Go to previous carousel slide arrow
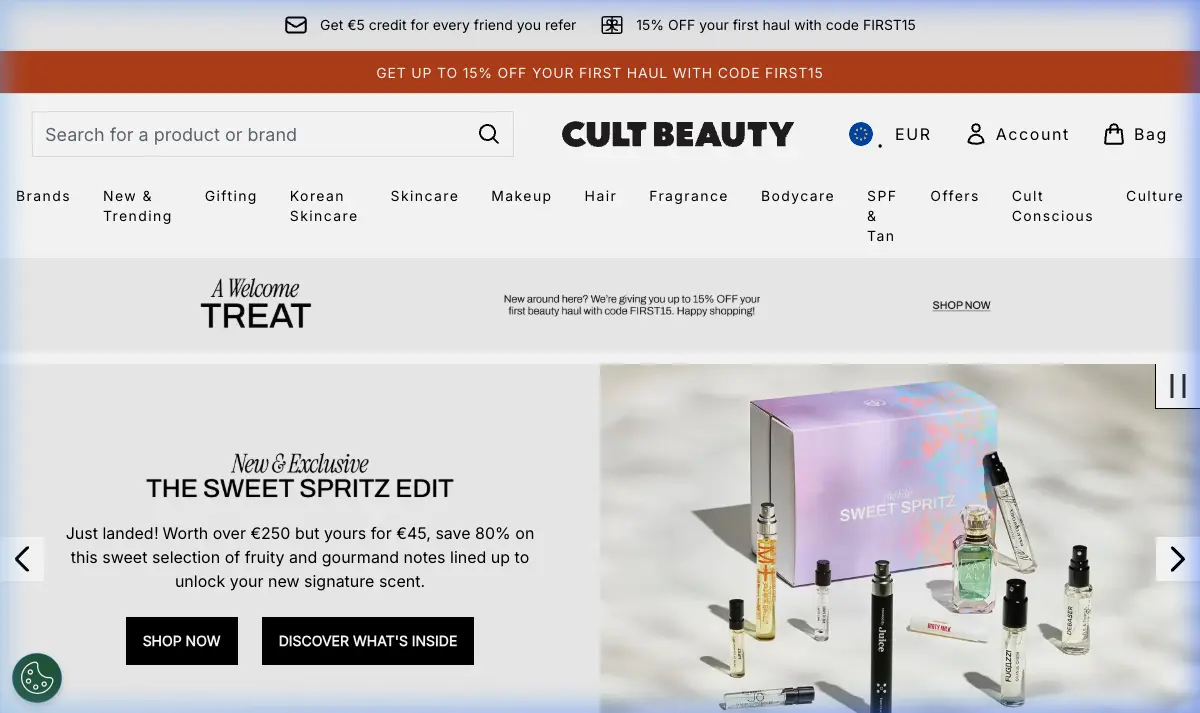Image resolution: width=1200 pixels, height=713 pixels. 22,559
